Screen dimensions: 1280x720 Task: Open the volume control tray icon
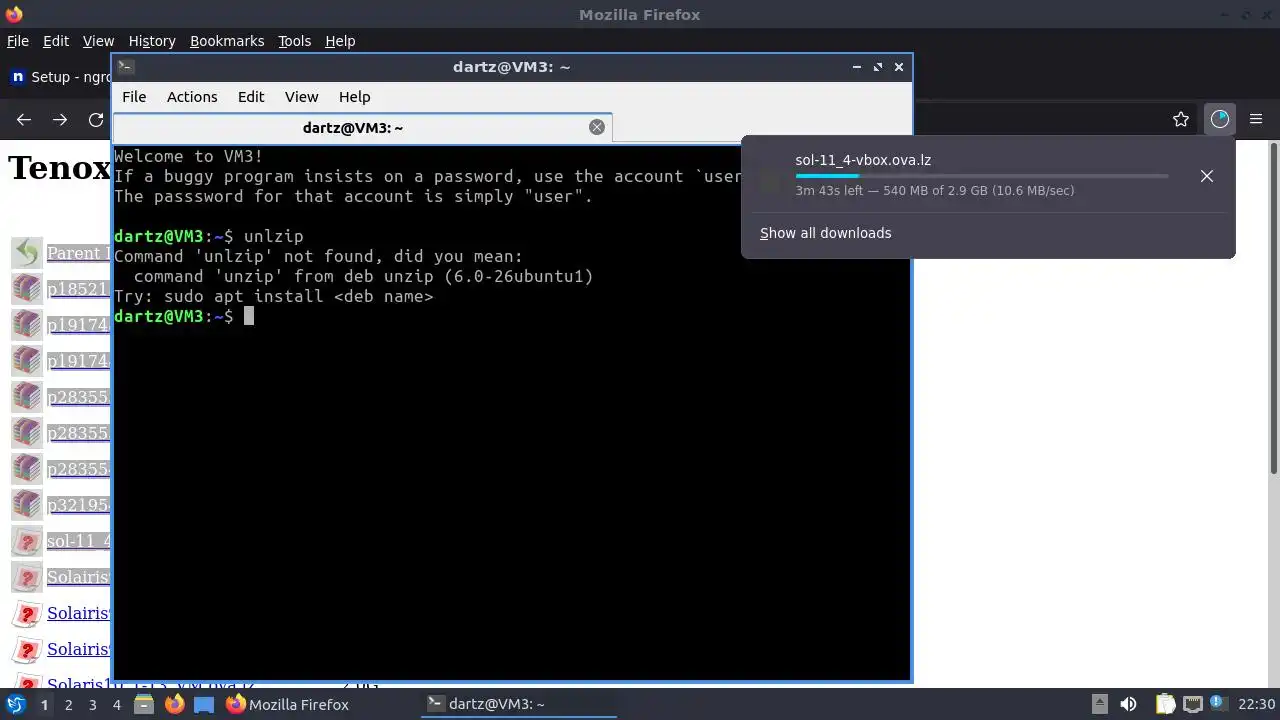pos(1128,704)
